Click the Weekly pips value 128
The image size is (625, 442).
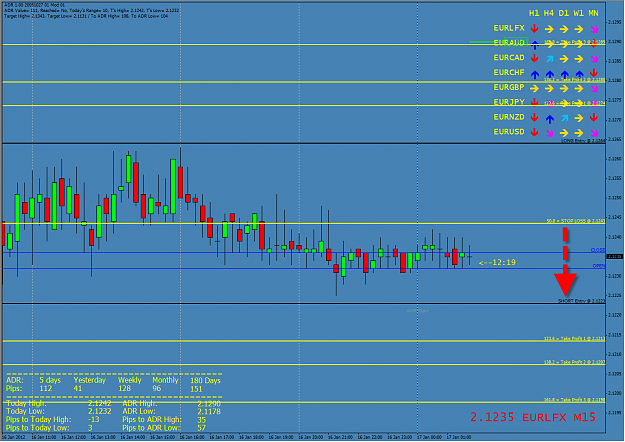[x=124, y=388]
